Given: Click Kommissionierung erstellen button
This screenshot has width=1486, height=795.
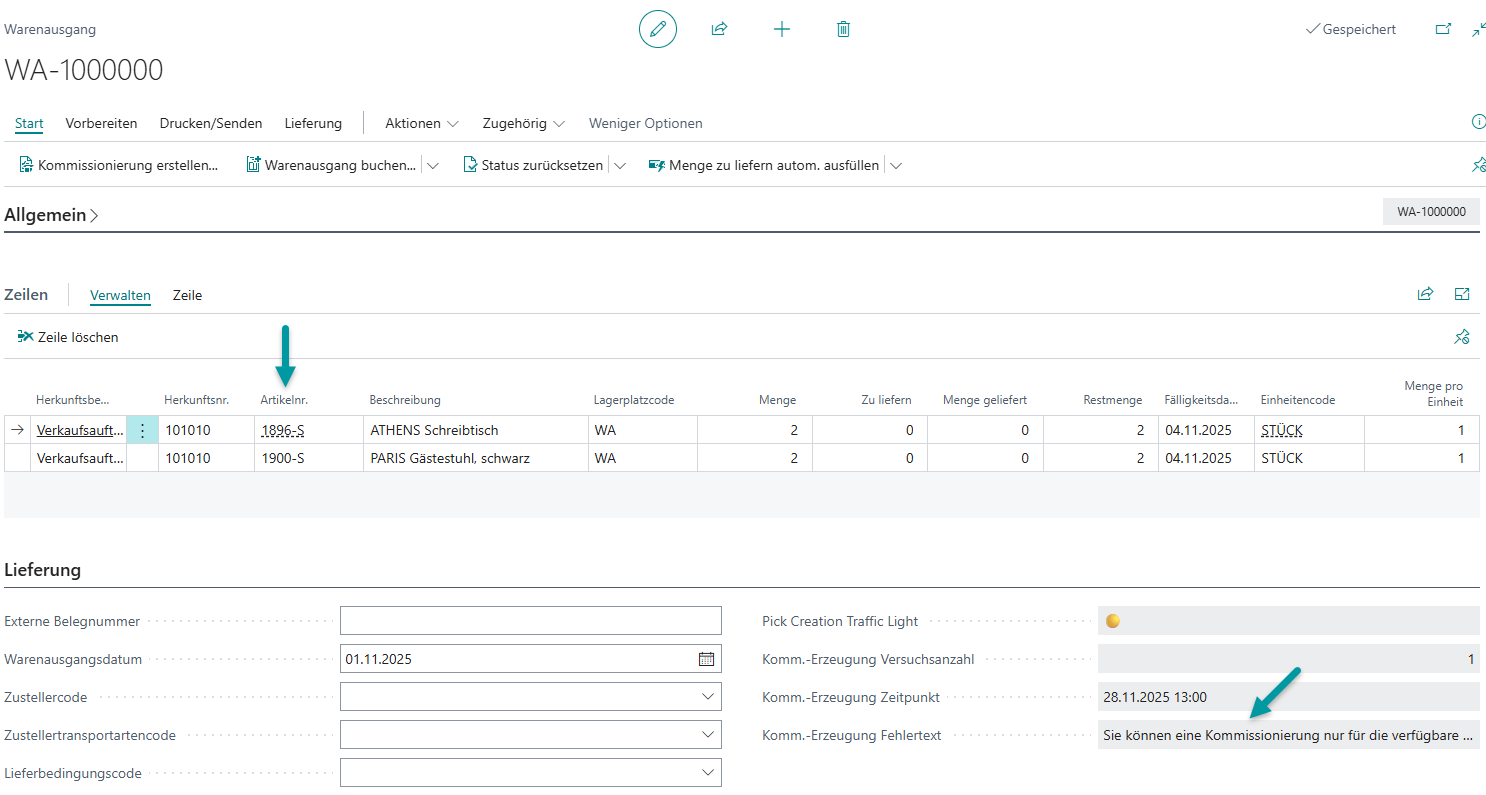Looking at the screenshot, I should (119, 166).
